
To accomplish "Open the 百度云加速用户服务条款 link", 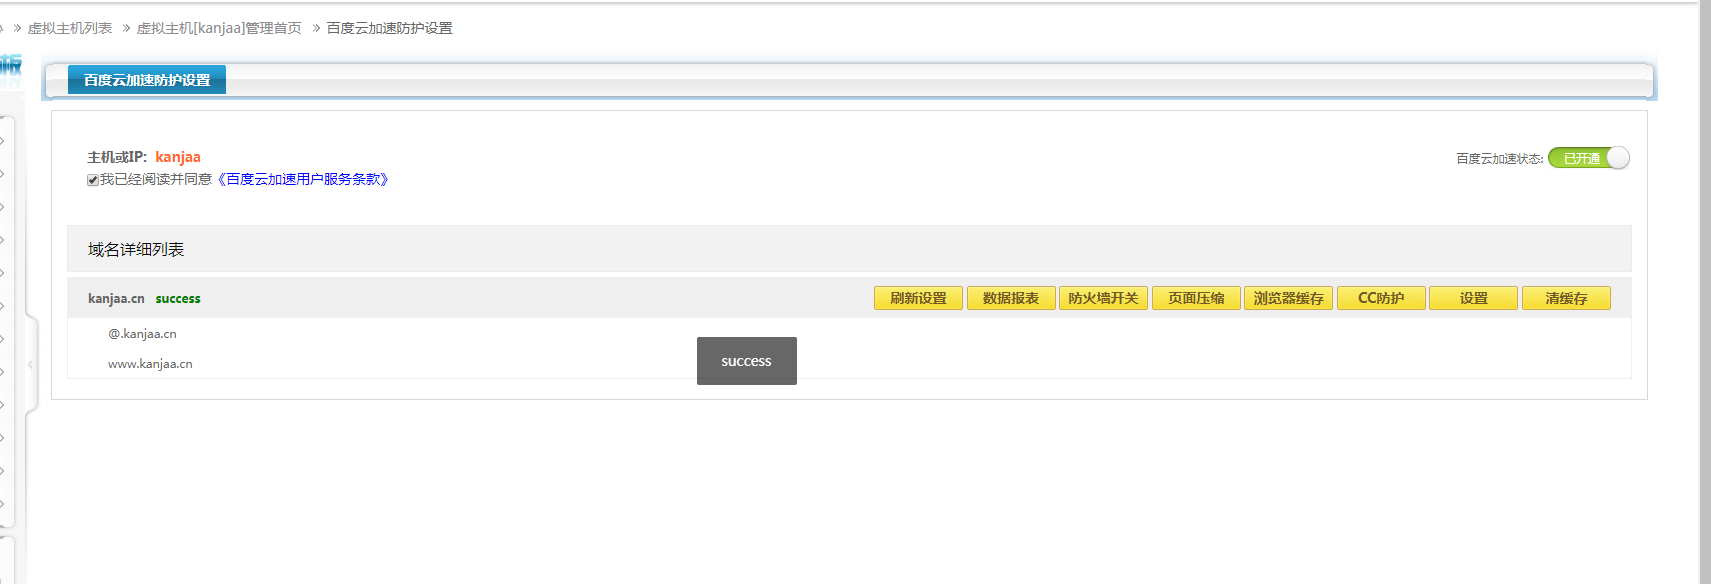I will tap(303, 179).
